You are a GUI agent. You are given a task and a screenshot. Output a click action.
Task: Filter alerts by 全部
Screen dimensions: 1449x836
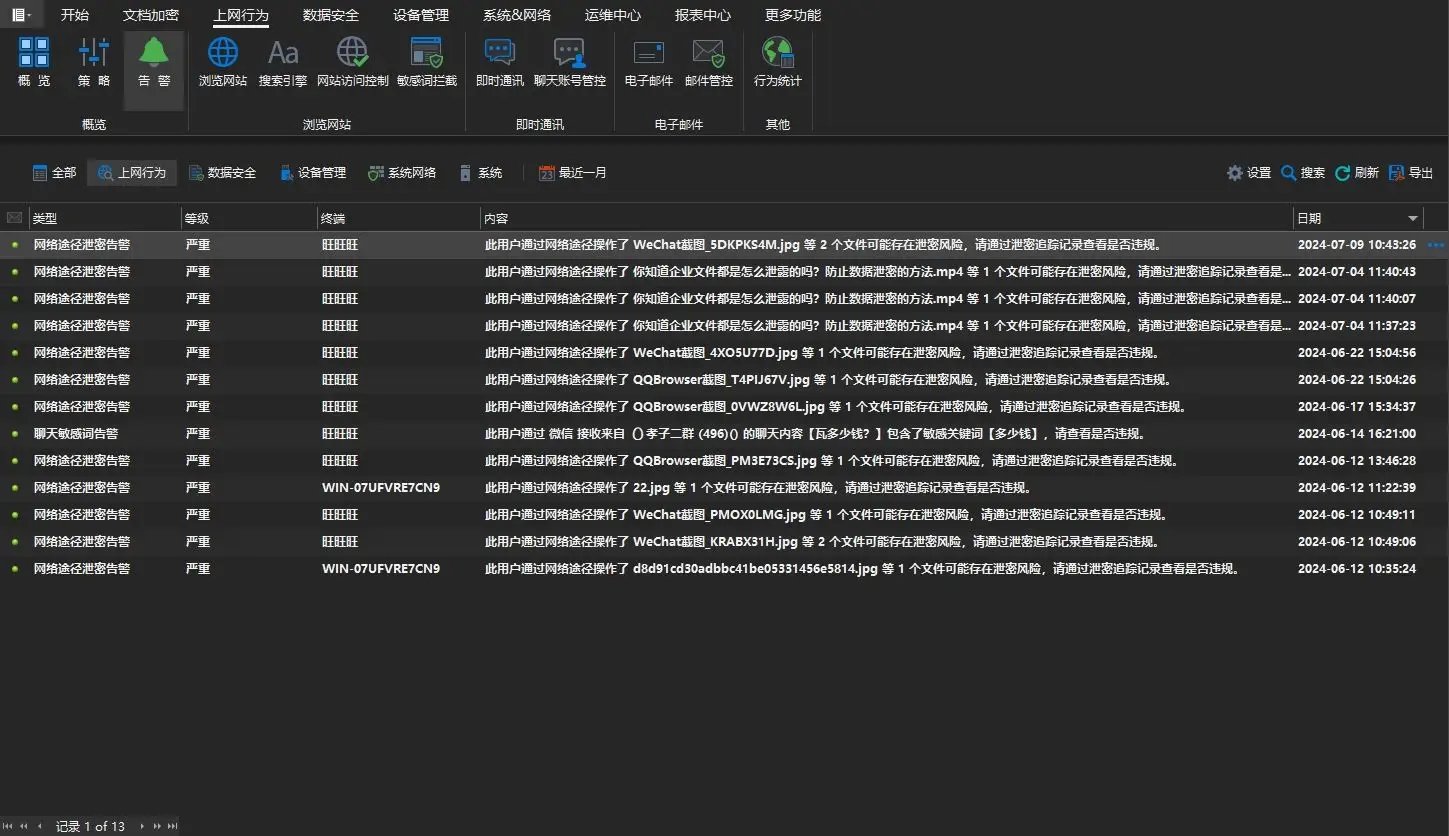tap(54, 173)
